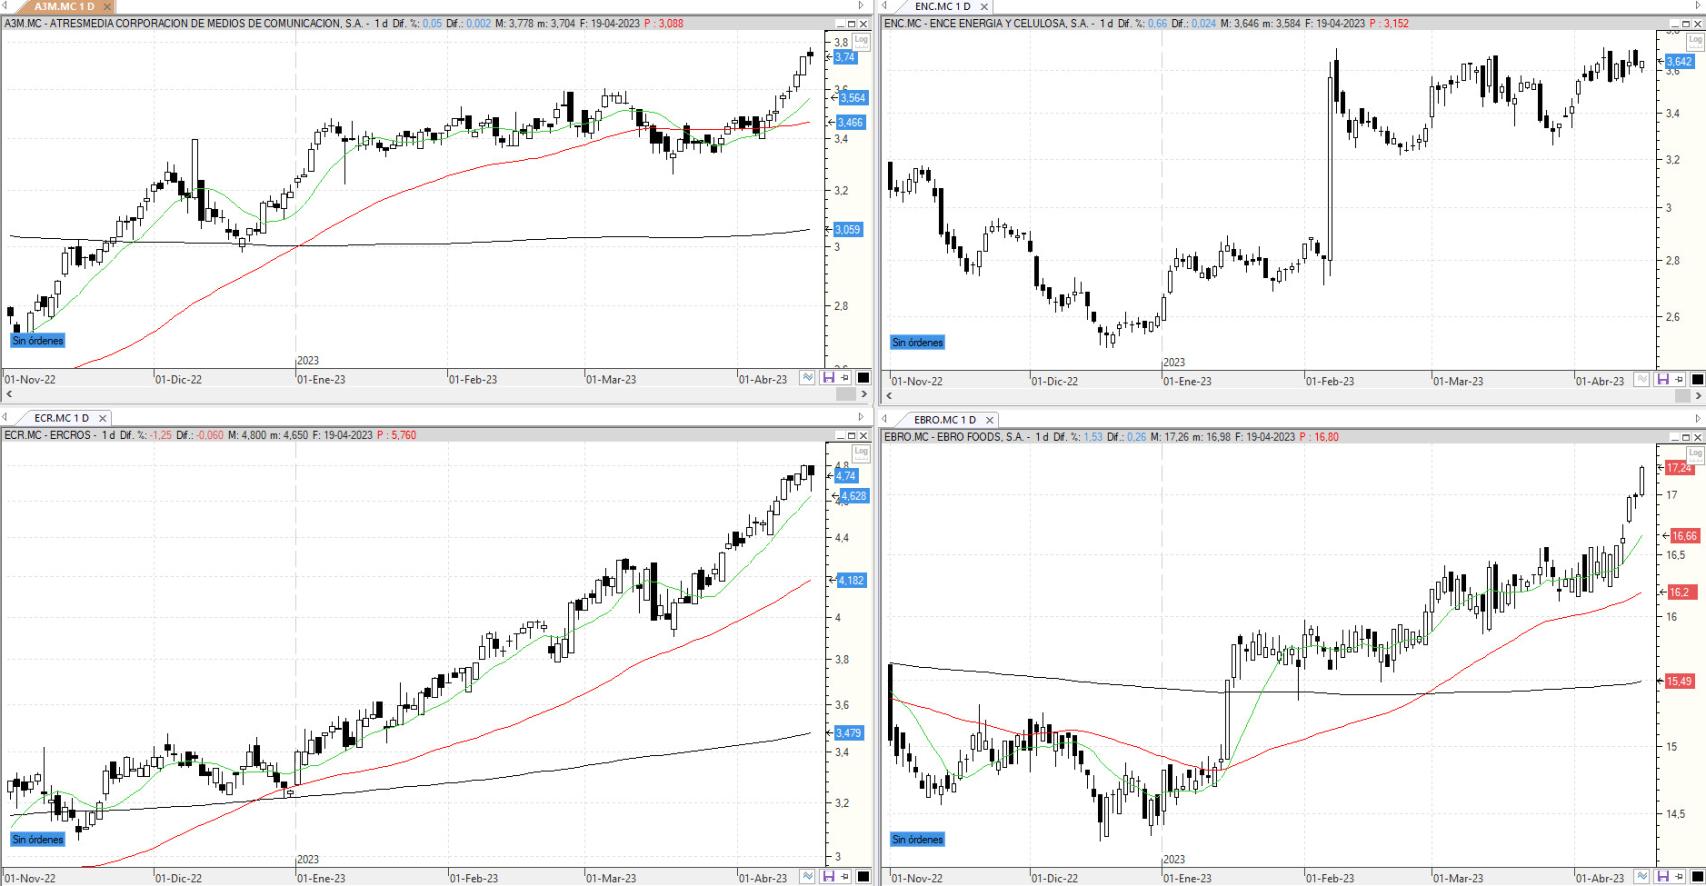Select the A3M.MC 1 D tab
1706x886 pixels.
63,7
